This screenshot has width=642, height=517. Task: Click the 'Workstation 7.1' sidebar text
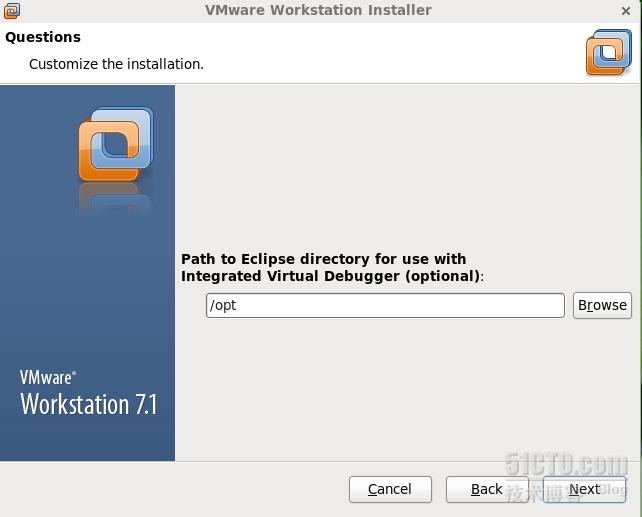point(89,404)
